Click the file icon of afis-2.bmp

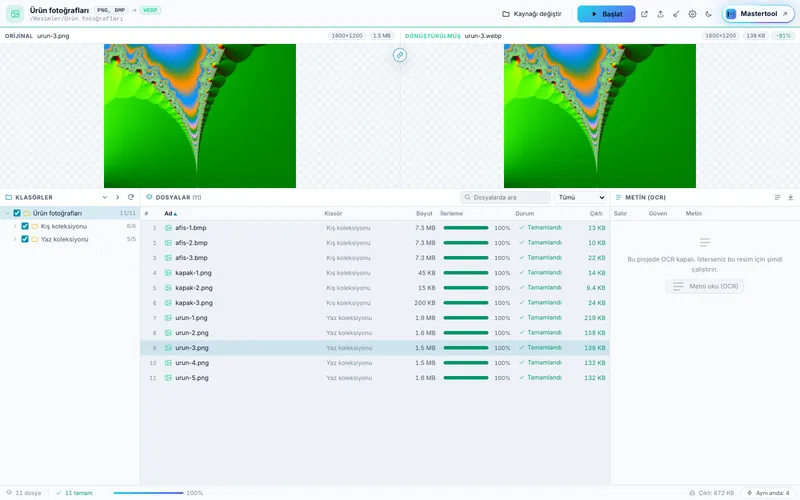pyautogui.click(x=168, y=243)
